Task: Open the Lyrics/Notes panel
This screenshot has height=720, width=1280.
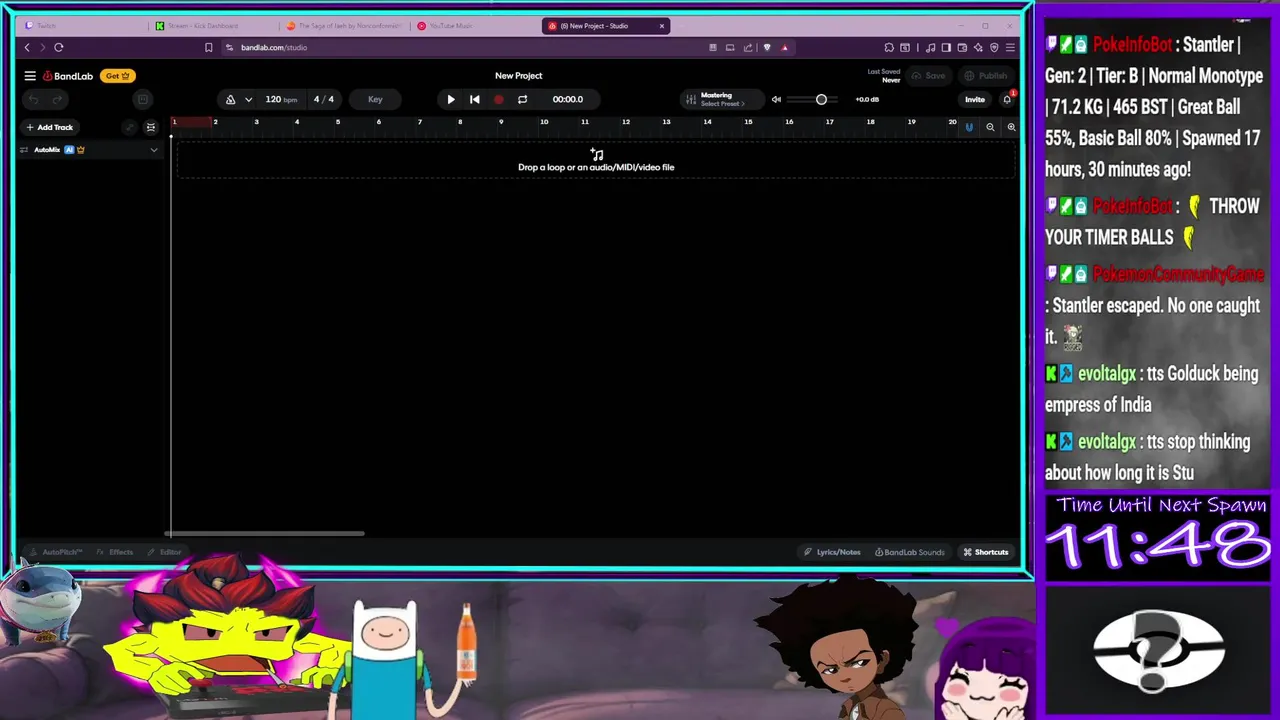Action: [832, 552]
